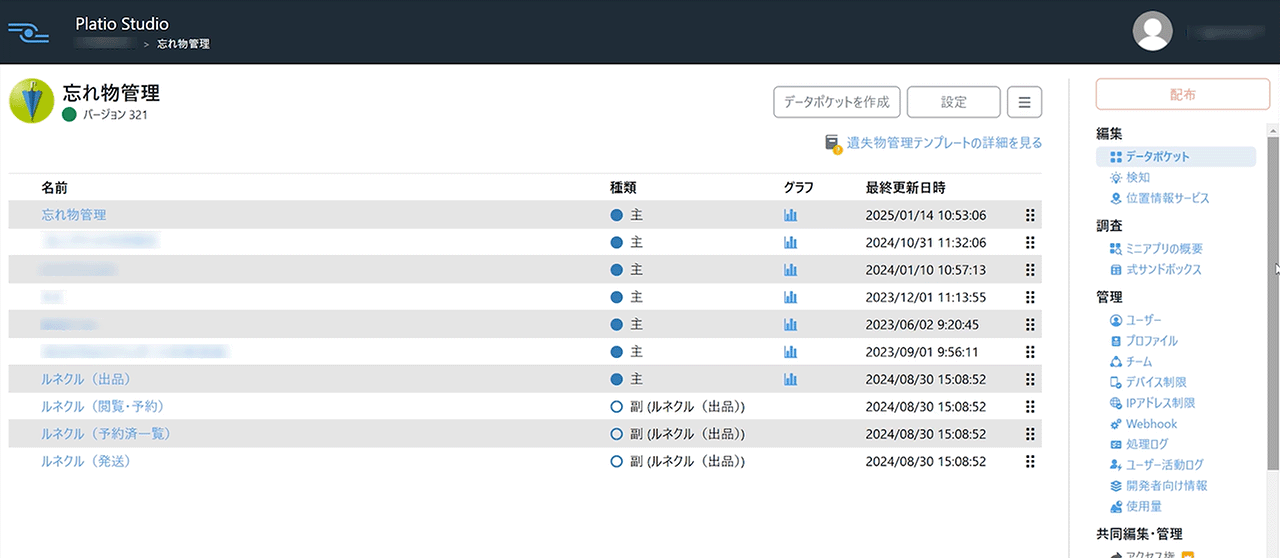Image resolution: width=1280 pixels, height=558 pixels.
Task: Click the 忘れ物管理 umbrella app icon
Action: point(31,102)
